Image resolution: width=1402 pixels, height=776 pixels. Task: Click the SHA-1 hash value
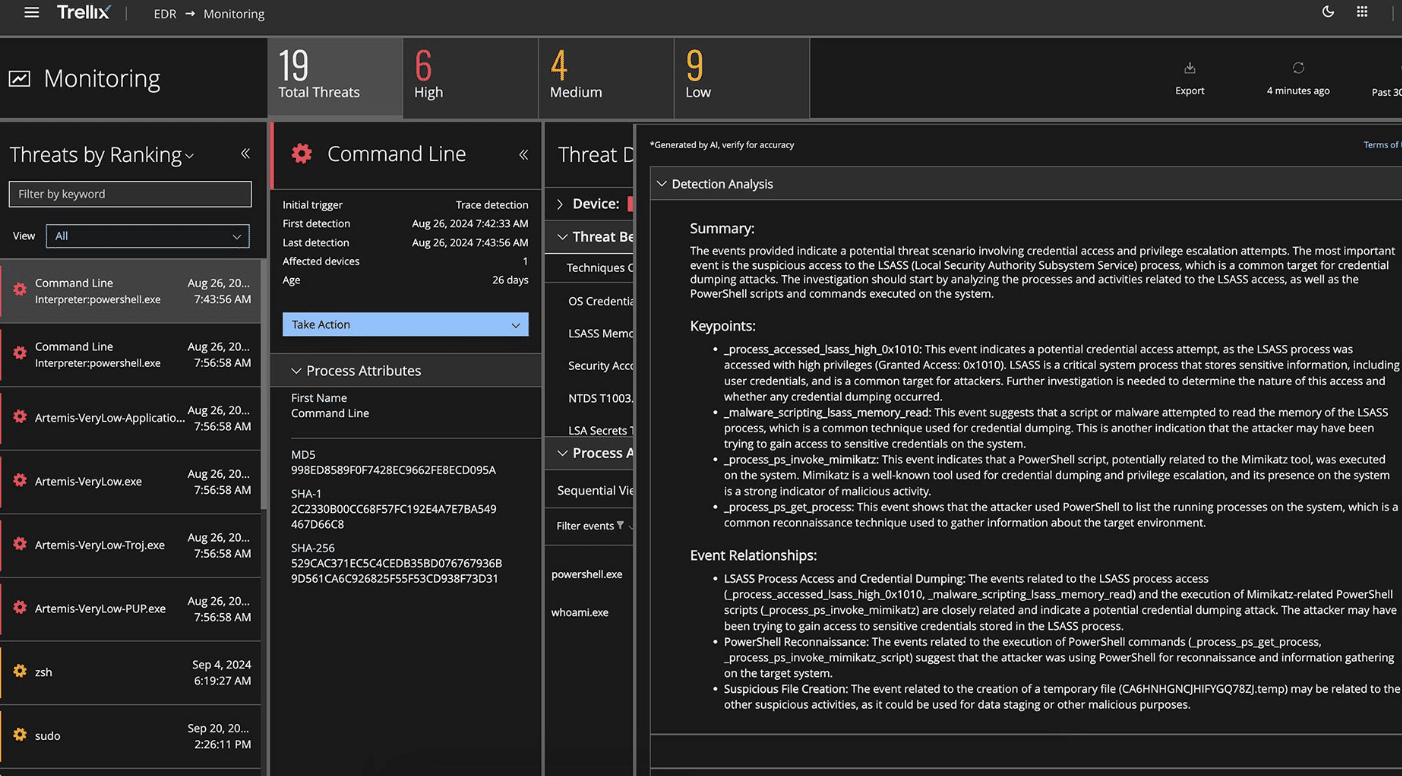(x=393, y=517)
